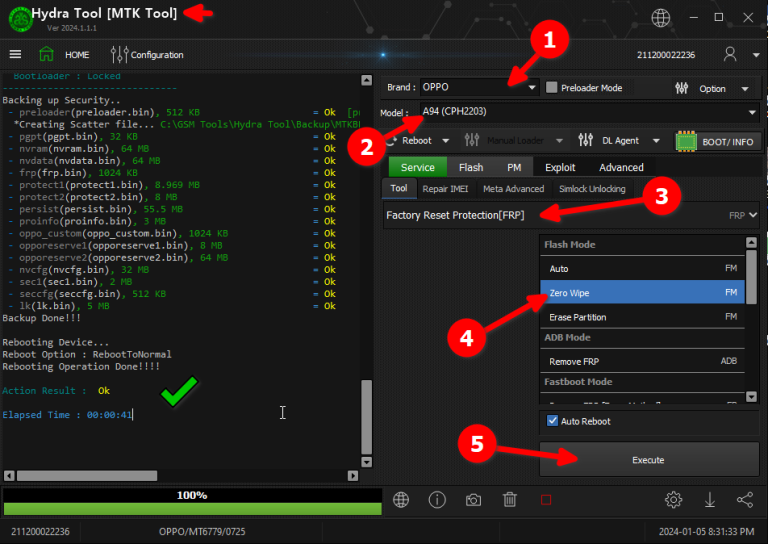Select the Tool sub-tab

(x=399, y=188)
